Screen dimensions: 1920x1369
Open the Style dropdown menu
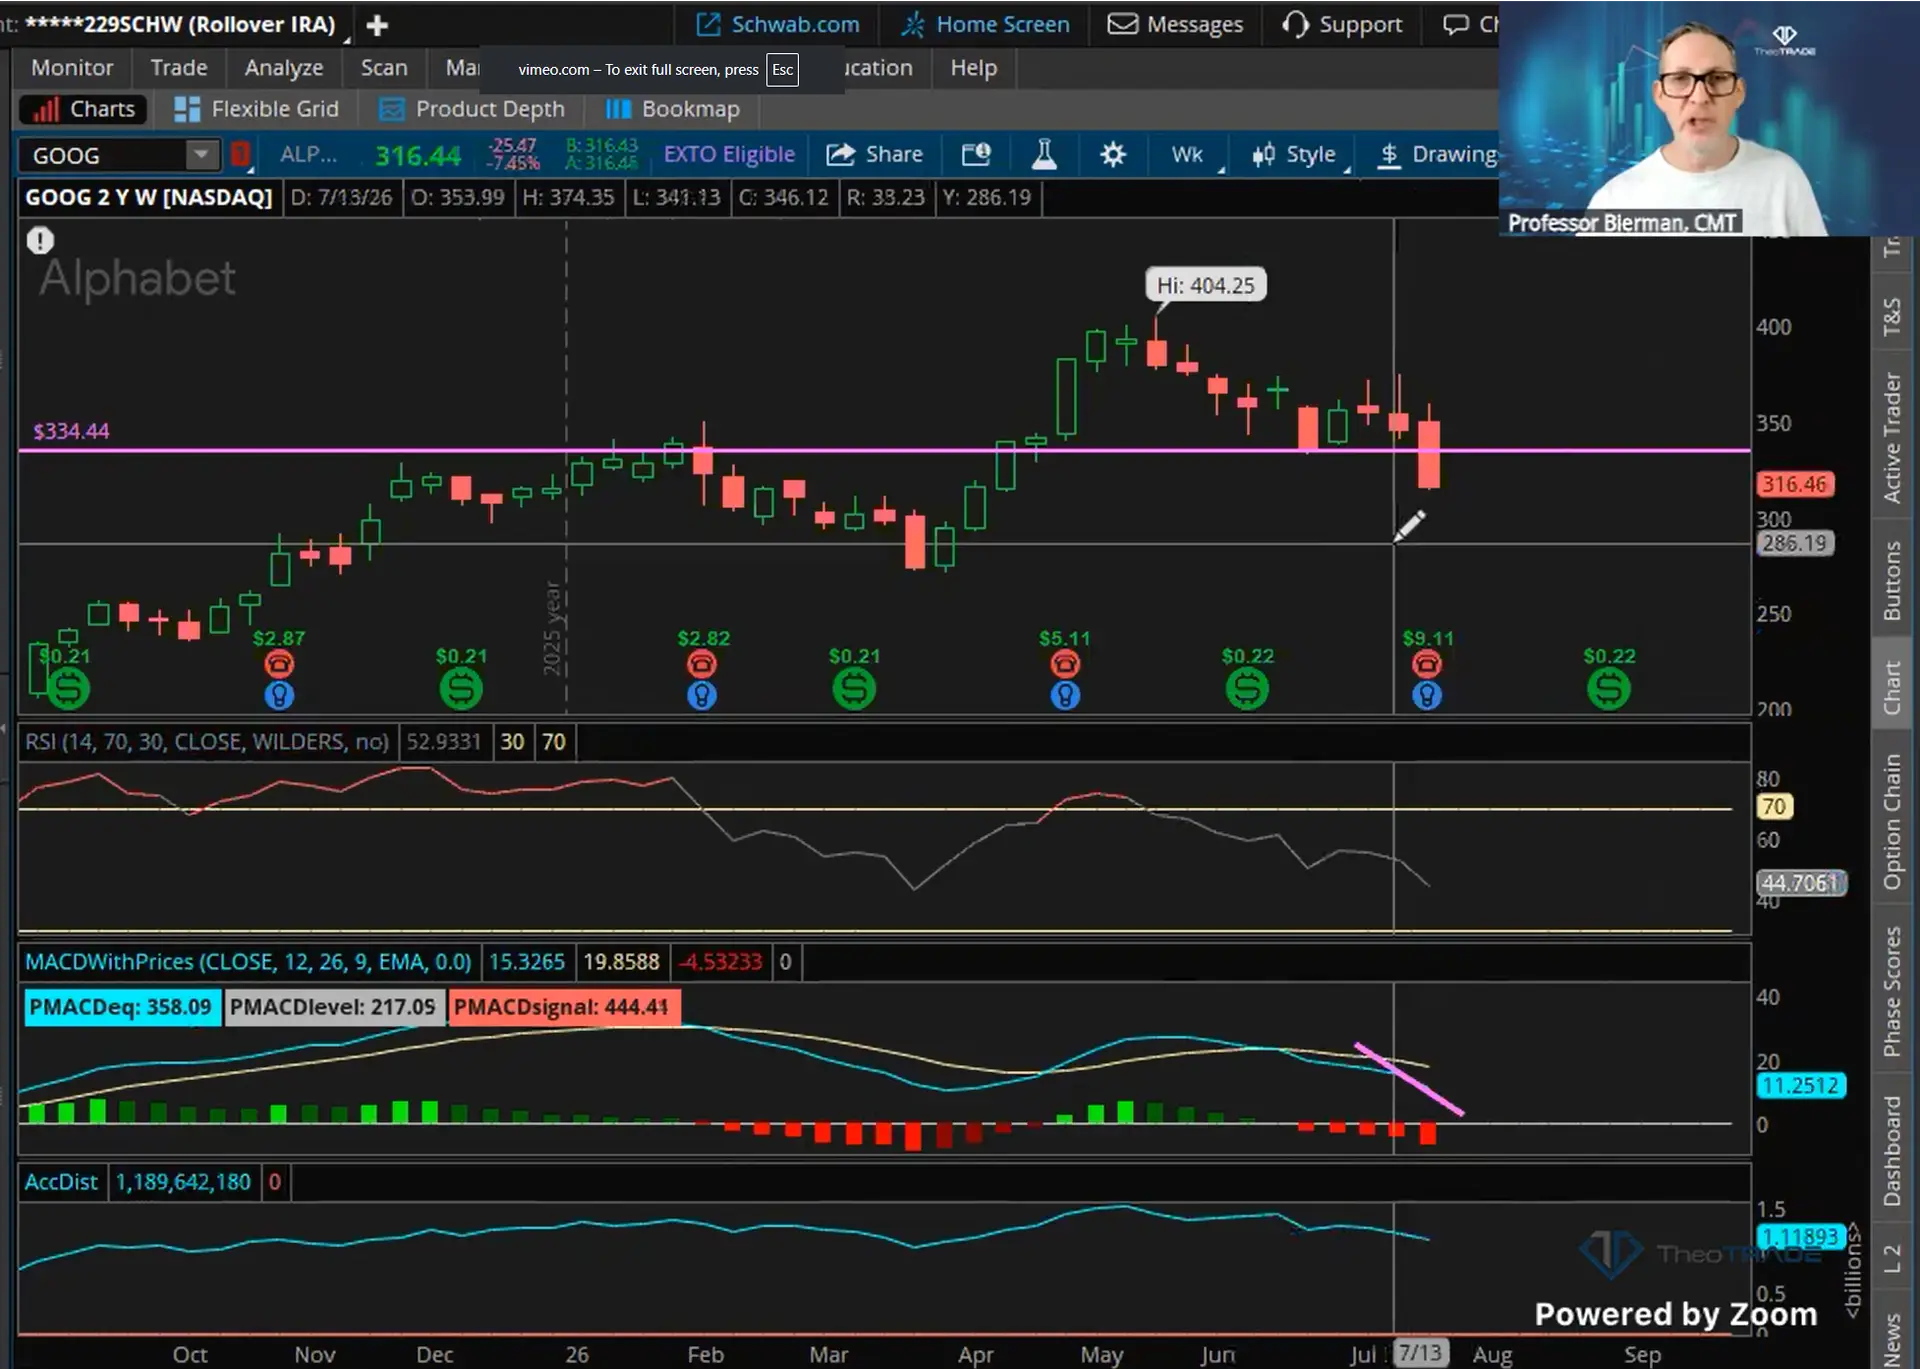click(x=1297, y=154)
